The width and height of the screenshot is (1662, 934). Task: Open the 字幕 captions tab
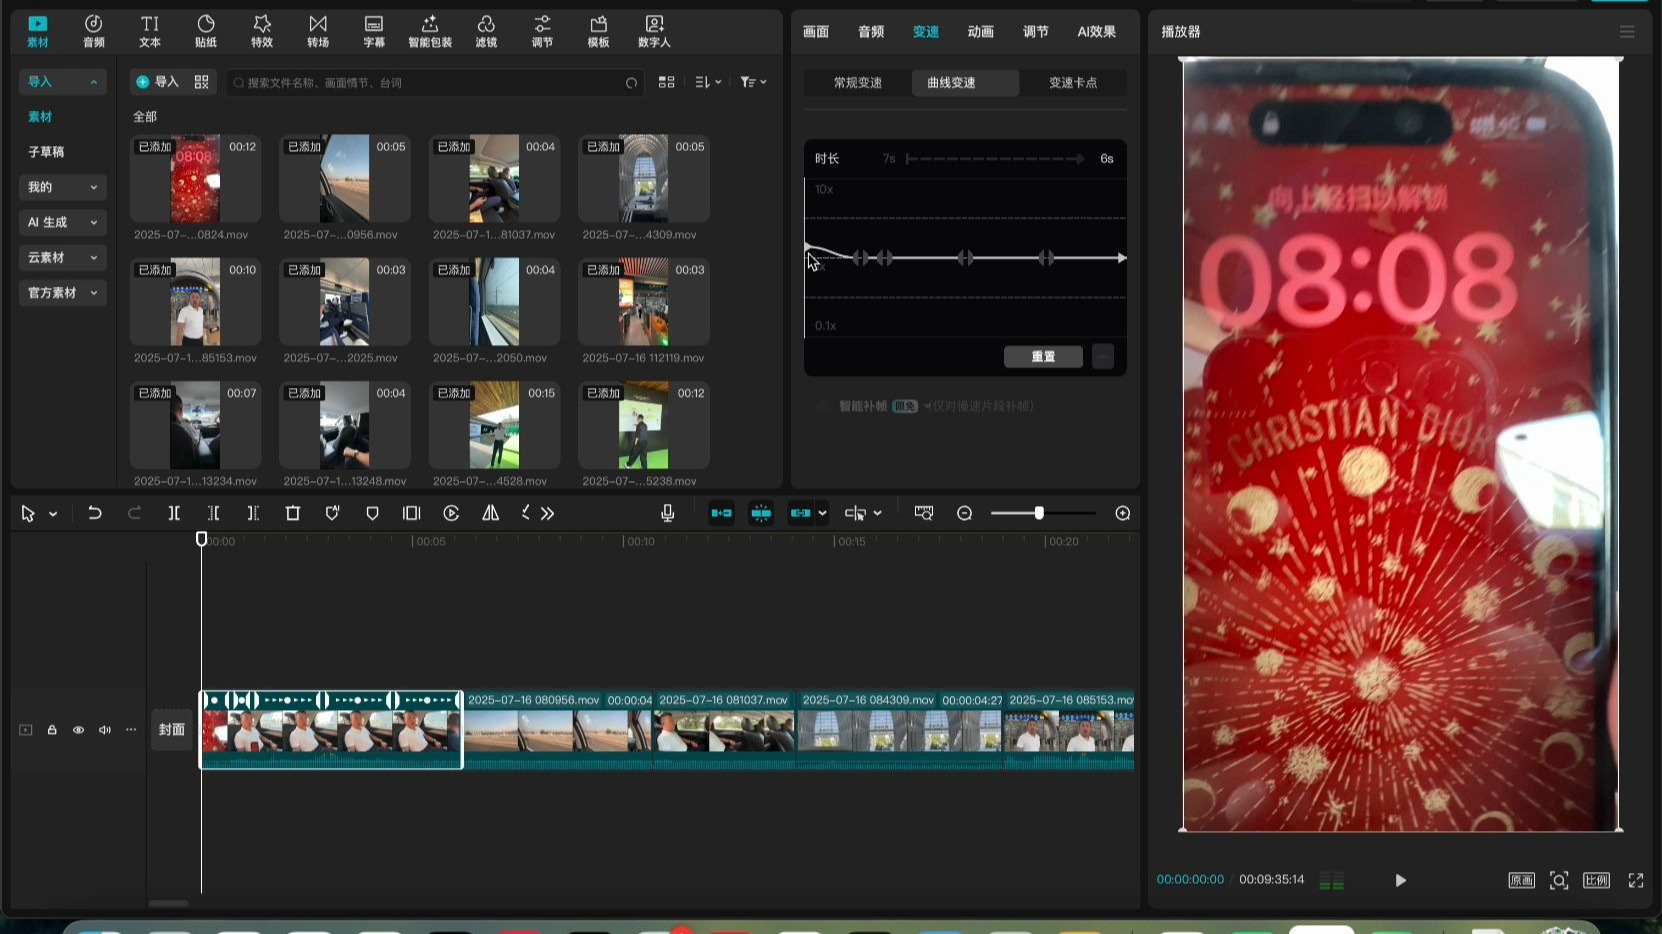pos(374,31)
